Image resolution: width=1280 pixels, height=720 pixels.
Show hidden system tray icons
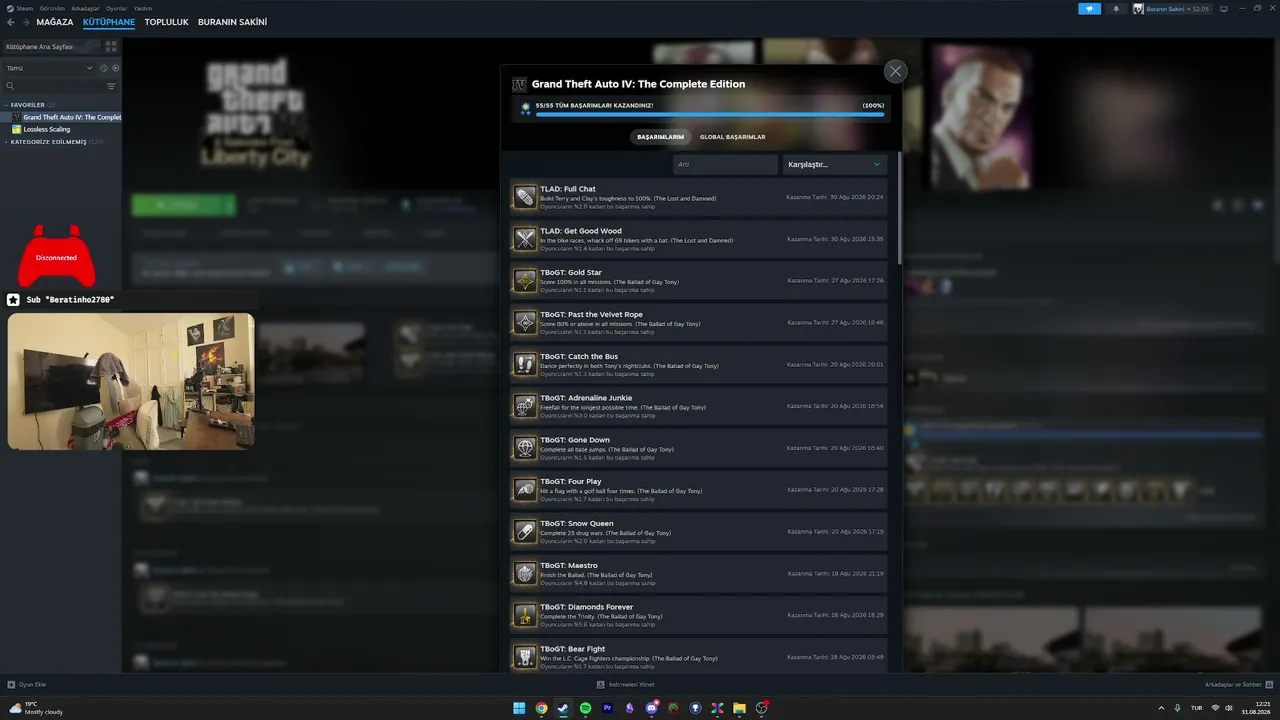(1161, 708)
